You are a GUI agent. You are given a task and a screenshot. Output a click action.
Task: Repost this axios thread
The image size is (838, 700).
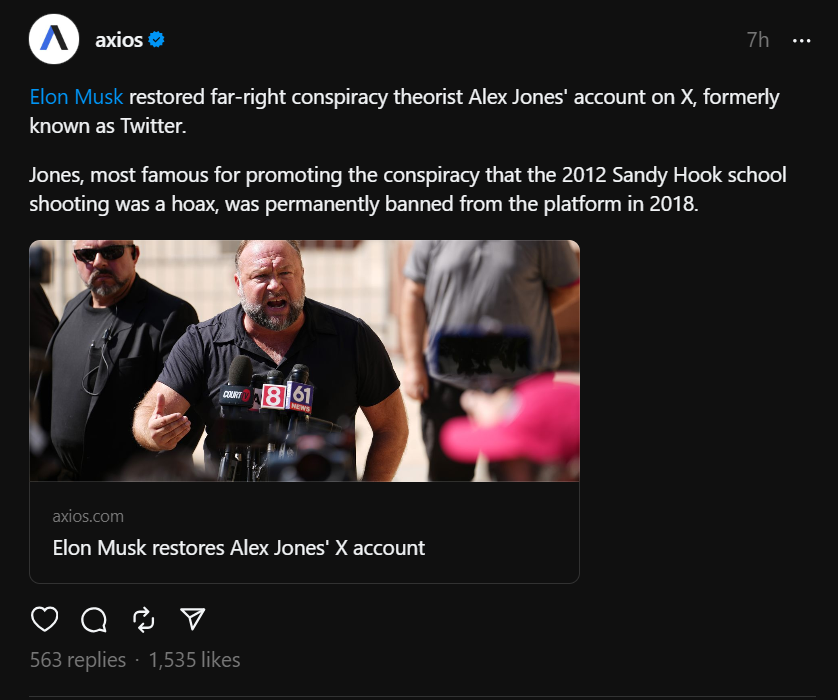(x=144, y=620)
